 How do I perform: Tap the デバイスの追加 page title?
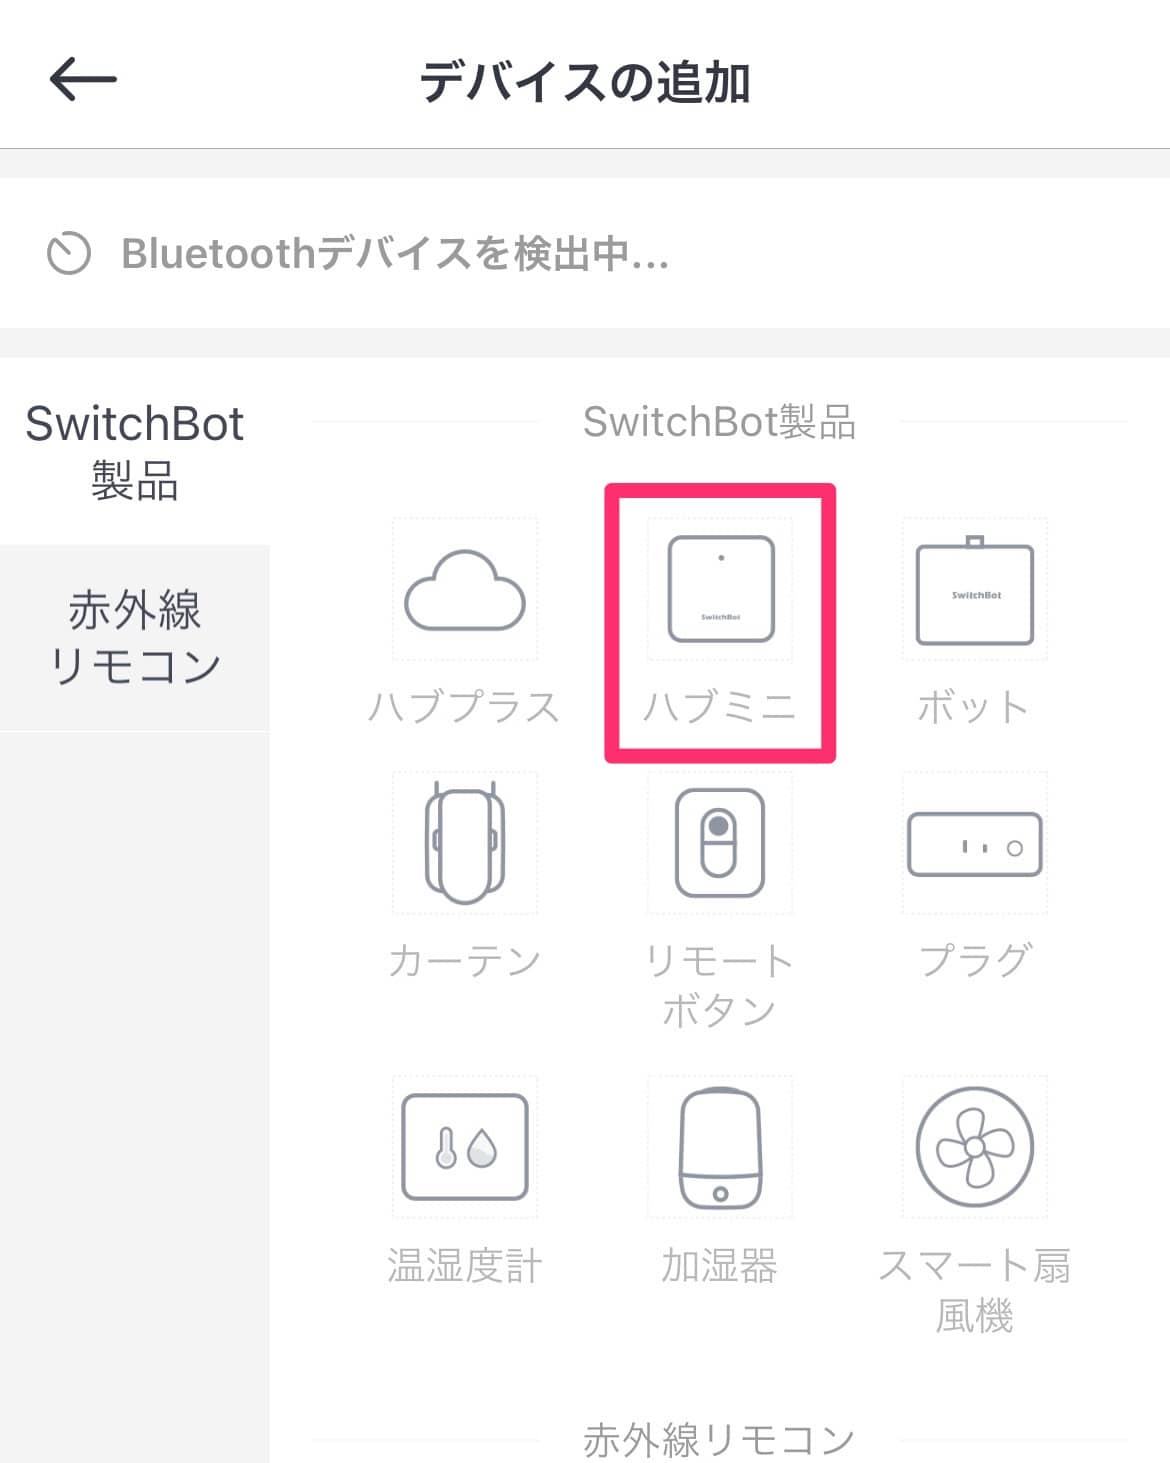click(x=585, y=81)
